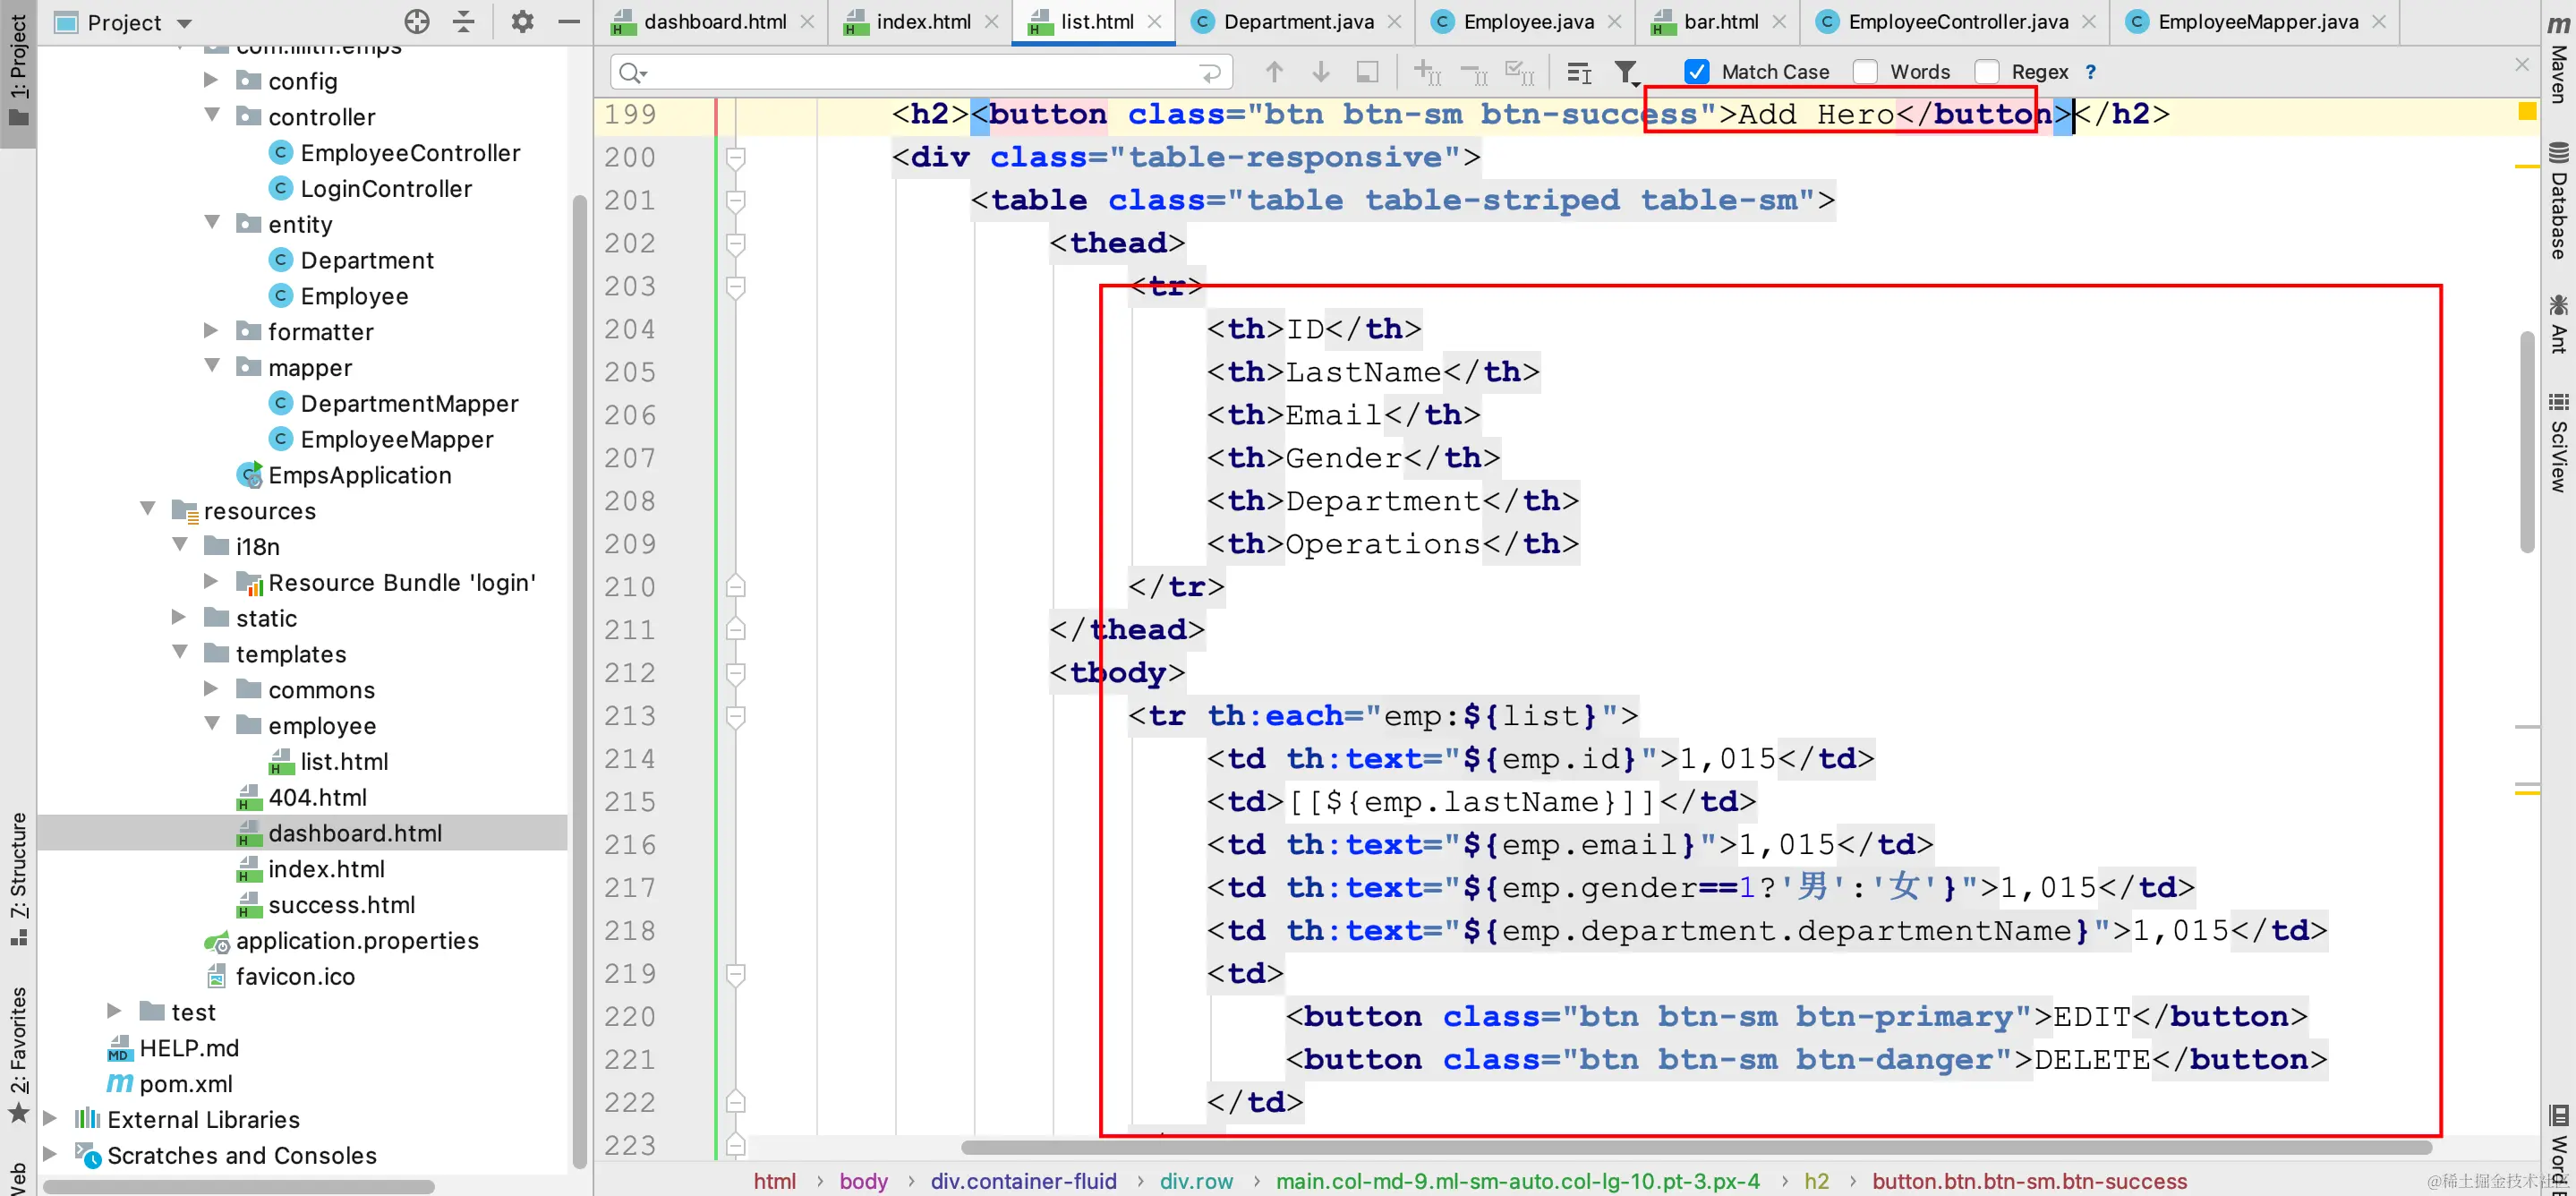Collapse the entity folder
The width and height of the screenshot is (2576, 1196).
(211, 222)
